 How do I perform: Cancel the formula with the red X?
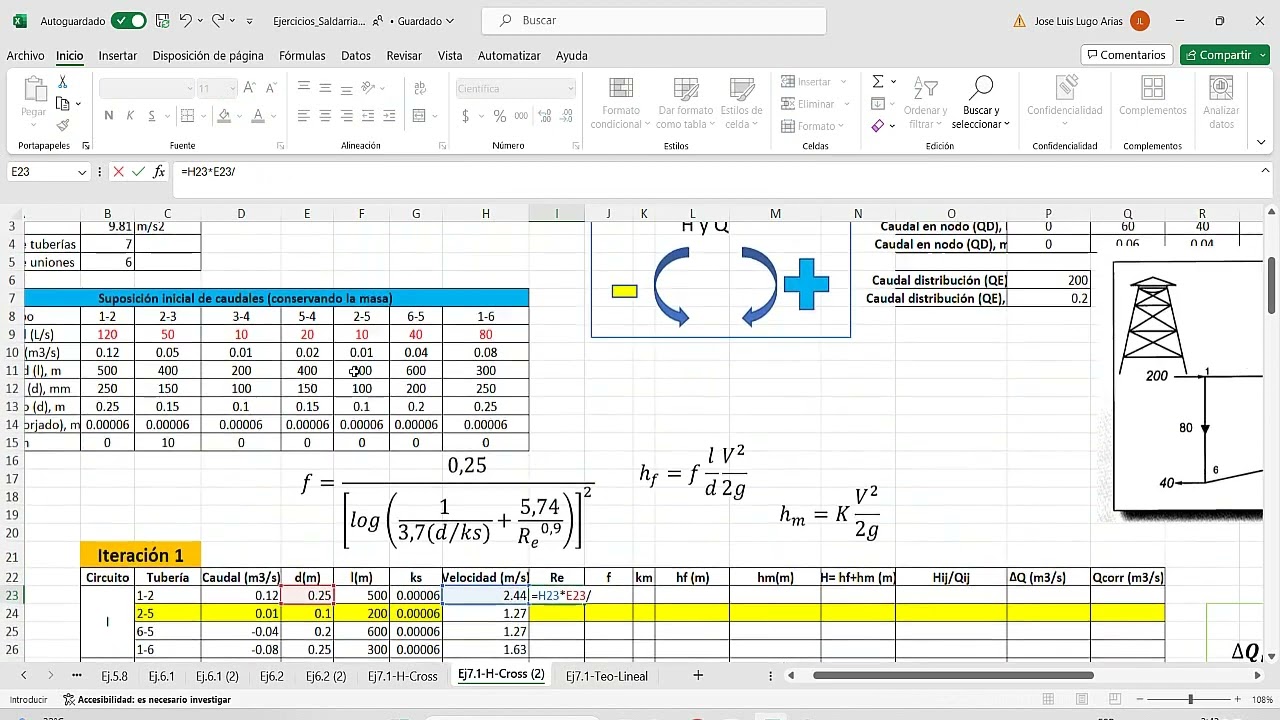(118, 172)
